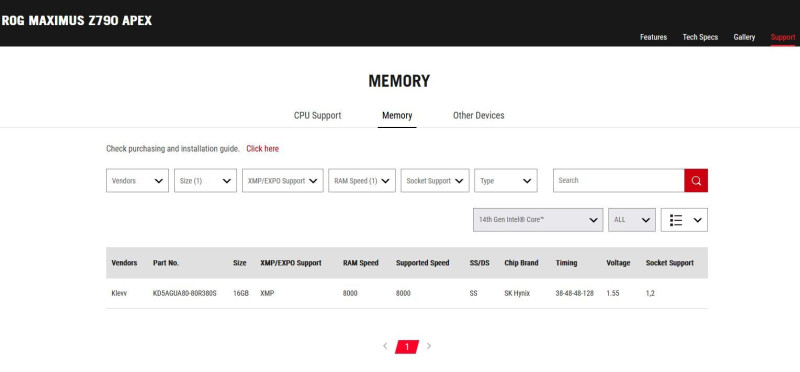Open the list view layout selector

pyautogui.click(x=684, y=220)
